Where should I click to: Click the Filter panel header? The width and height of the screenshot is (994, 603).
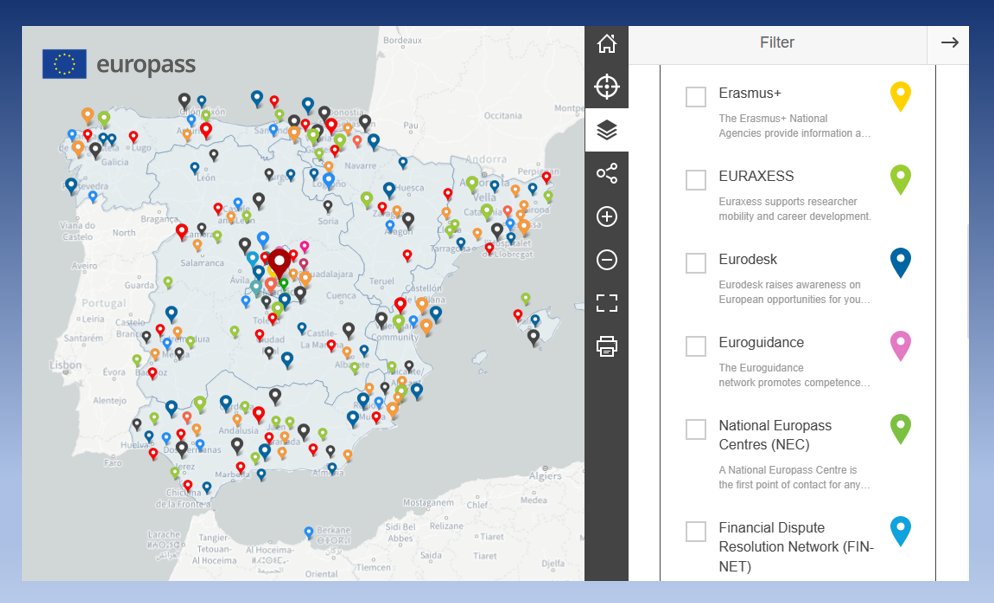tap(777, 42)
